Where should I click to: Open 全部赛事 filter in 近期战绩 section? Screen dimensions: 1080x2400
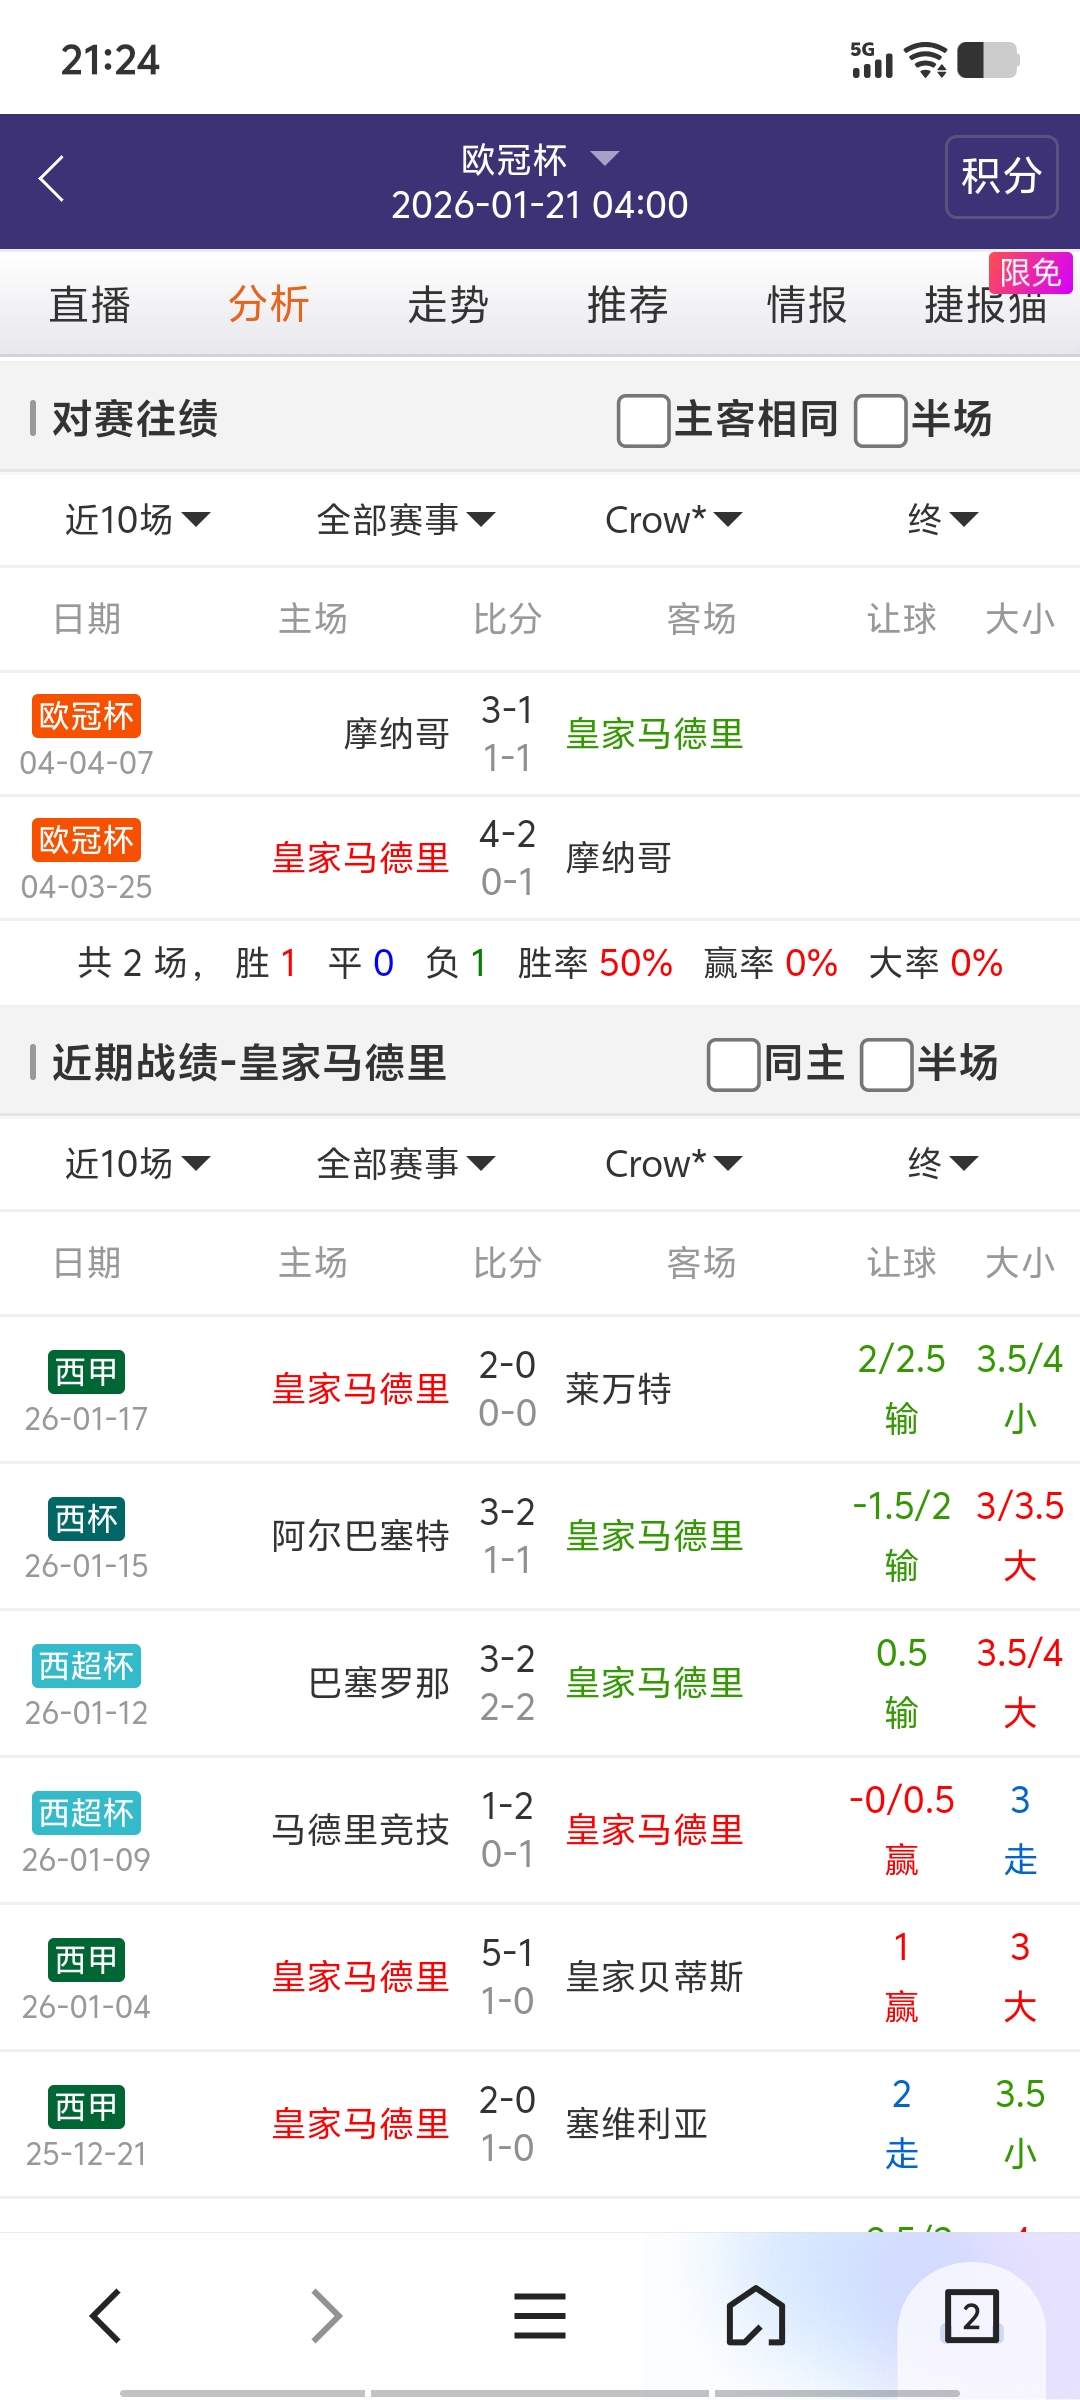coord(405,1164)
